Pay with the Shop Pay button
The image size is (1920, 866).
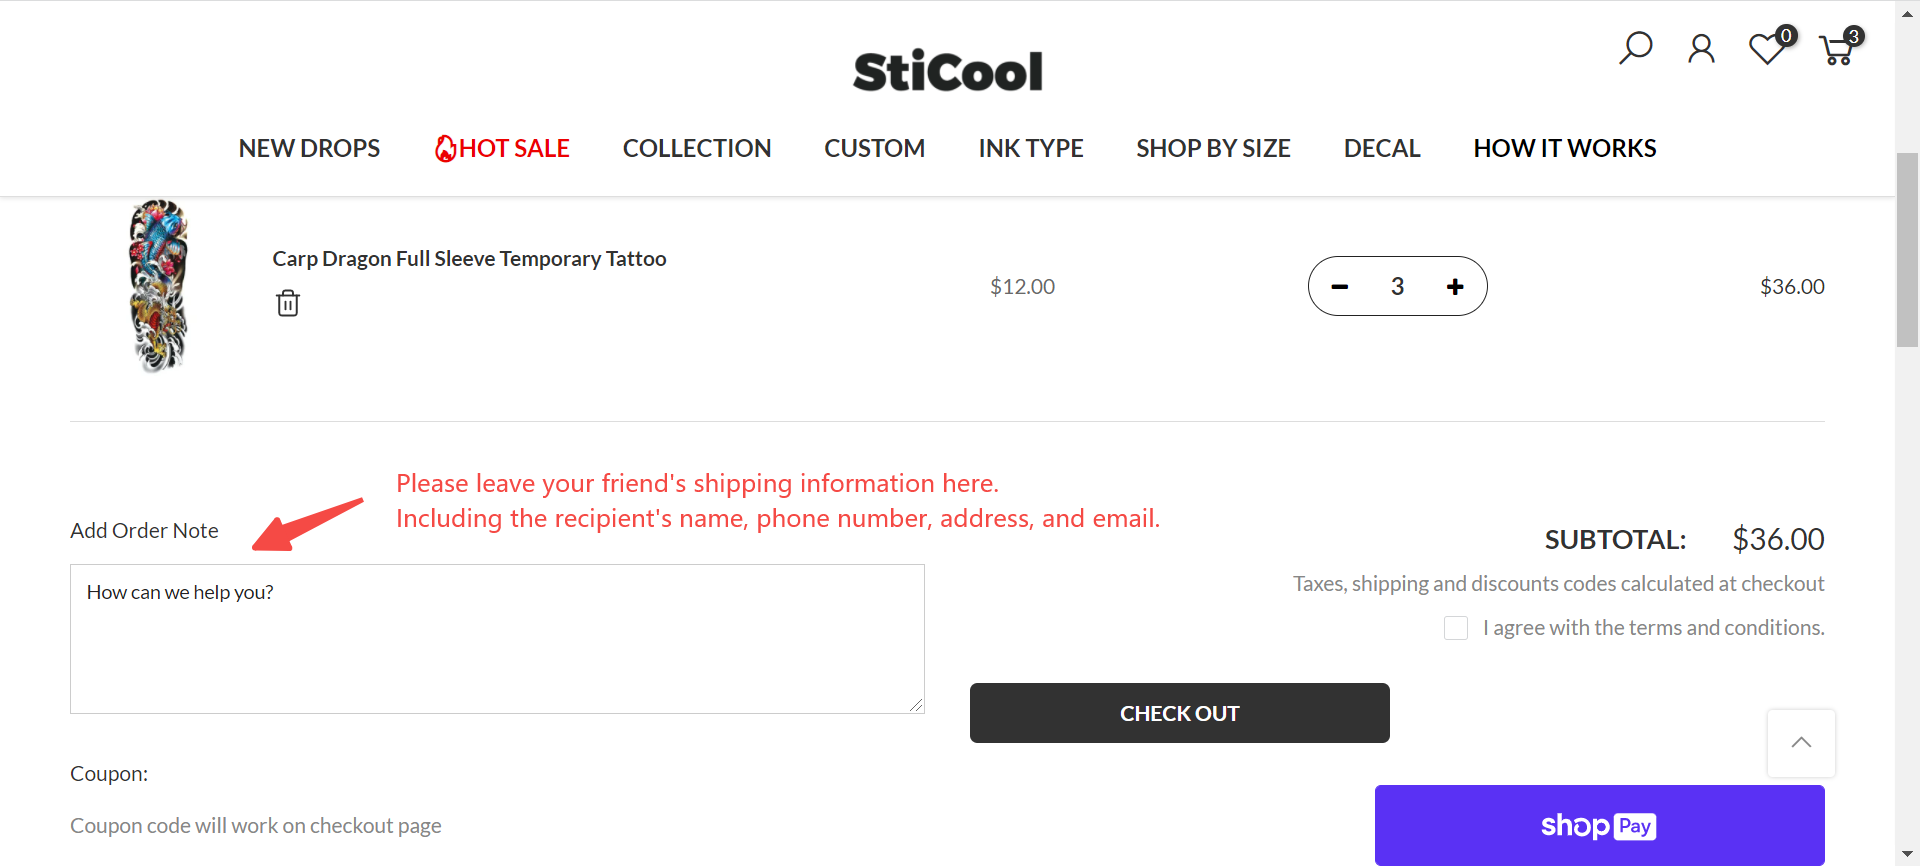pos(1600,825)
